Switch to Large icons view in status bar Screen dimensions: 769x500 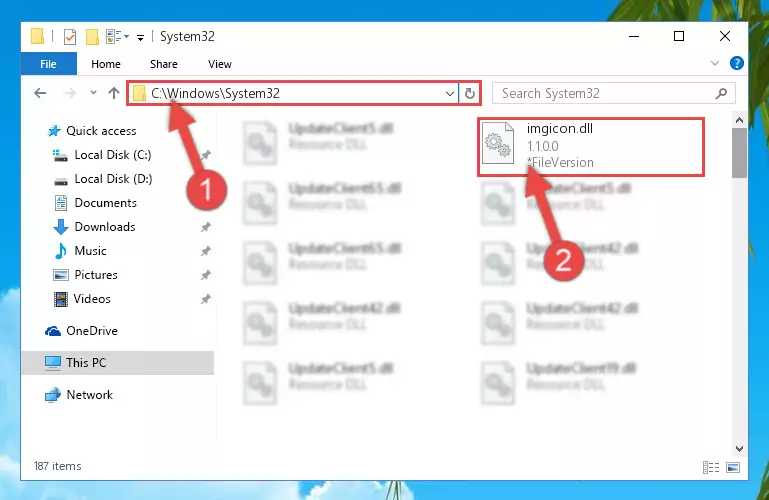point(733,468)
